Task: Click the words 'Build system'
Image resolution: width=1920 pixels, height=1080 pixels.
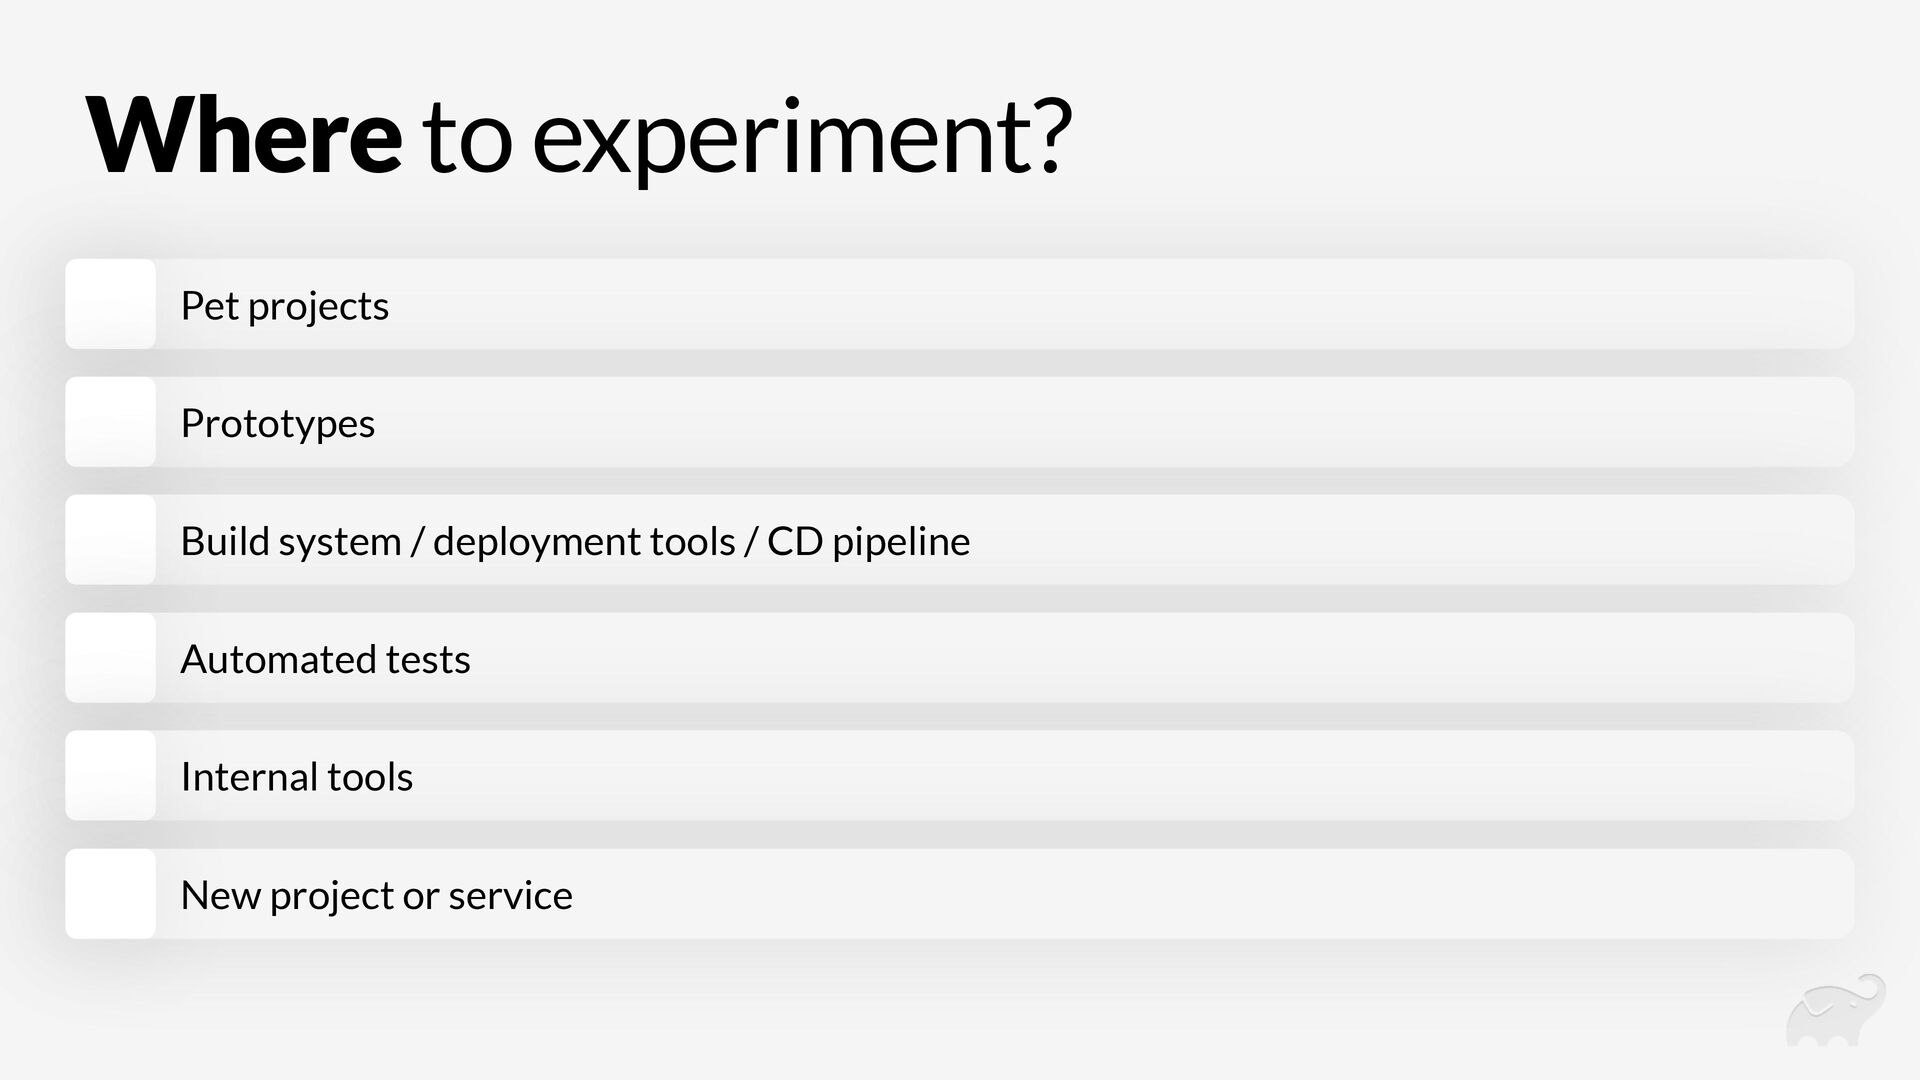Action: (290, 542)
